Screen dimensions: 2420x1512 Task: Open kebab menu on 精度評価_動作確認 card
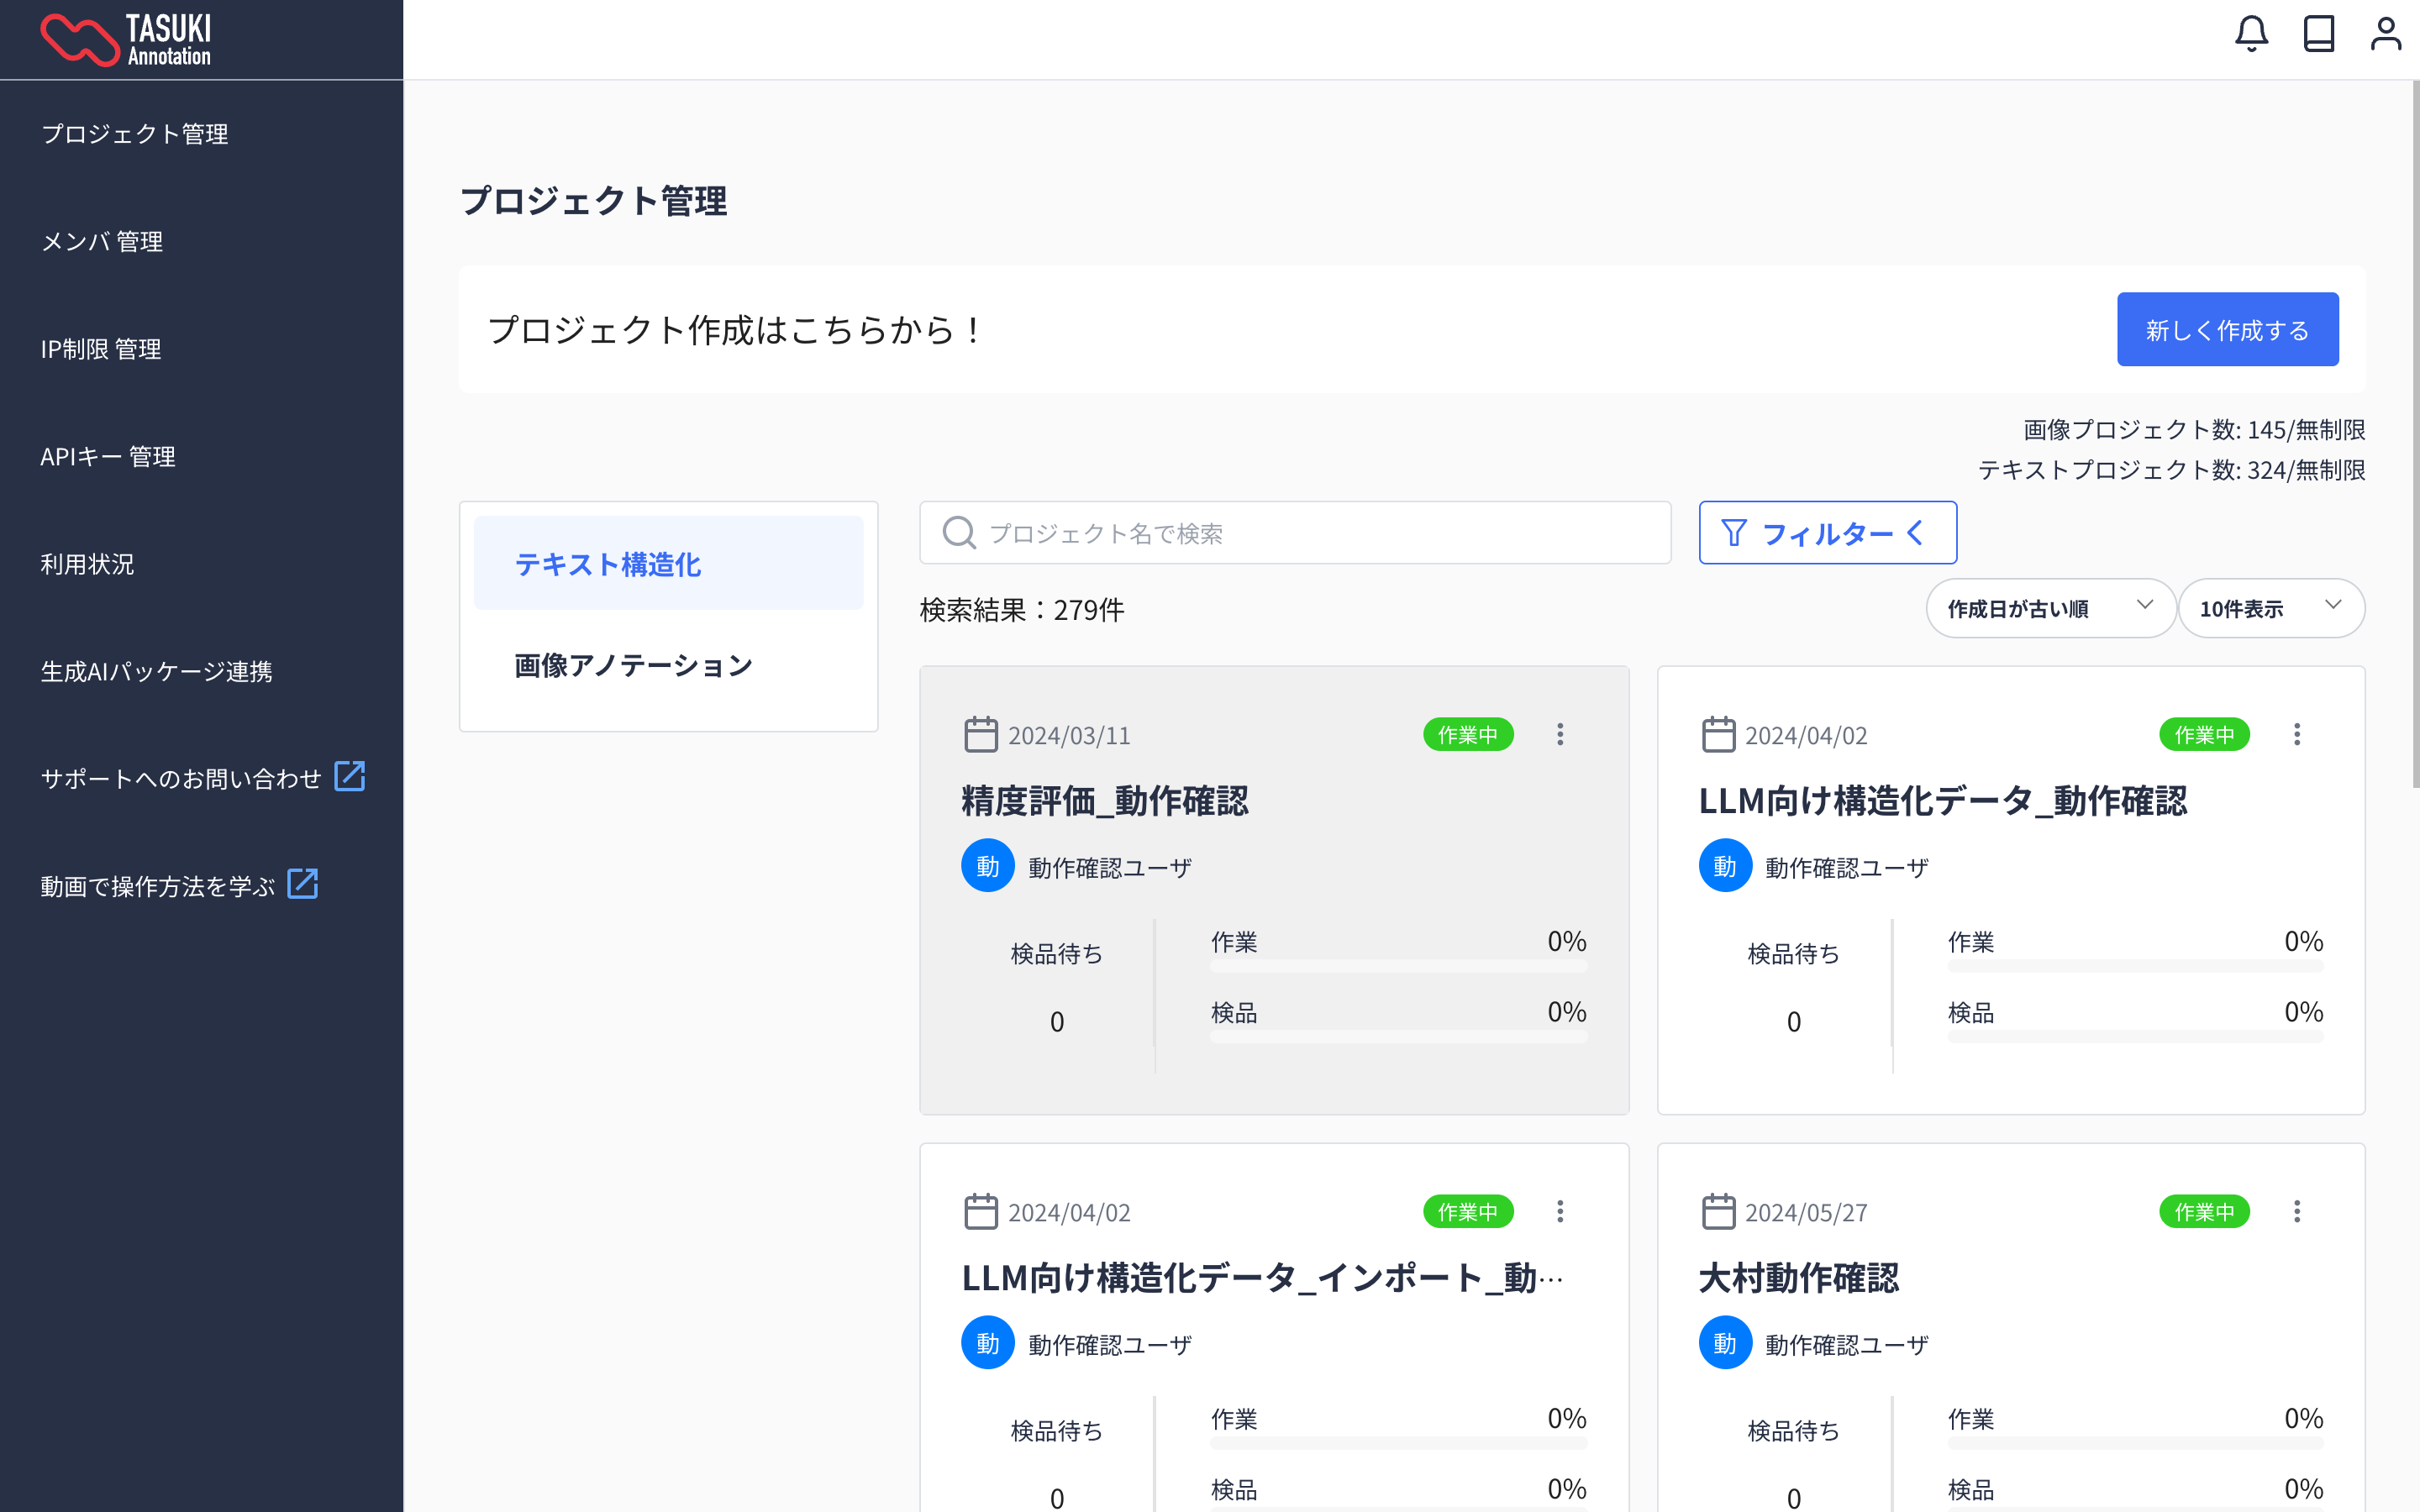1560,735
